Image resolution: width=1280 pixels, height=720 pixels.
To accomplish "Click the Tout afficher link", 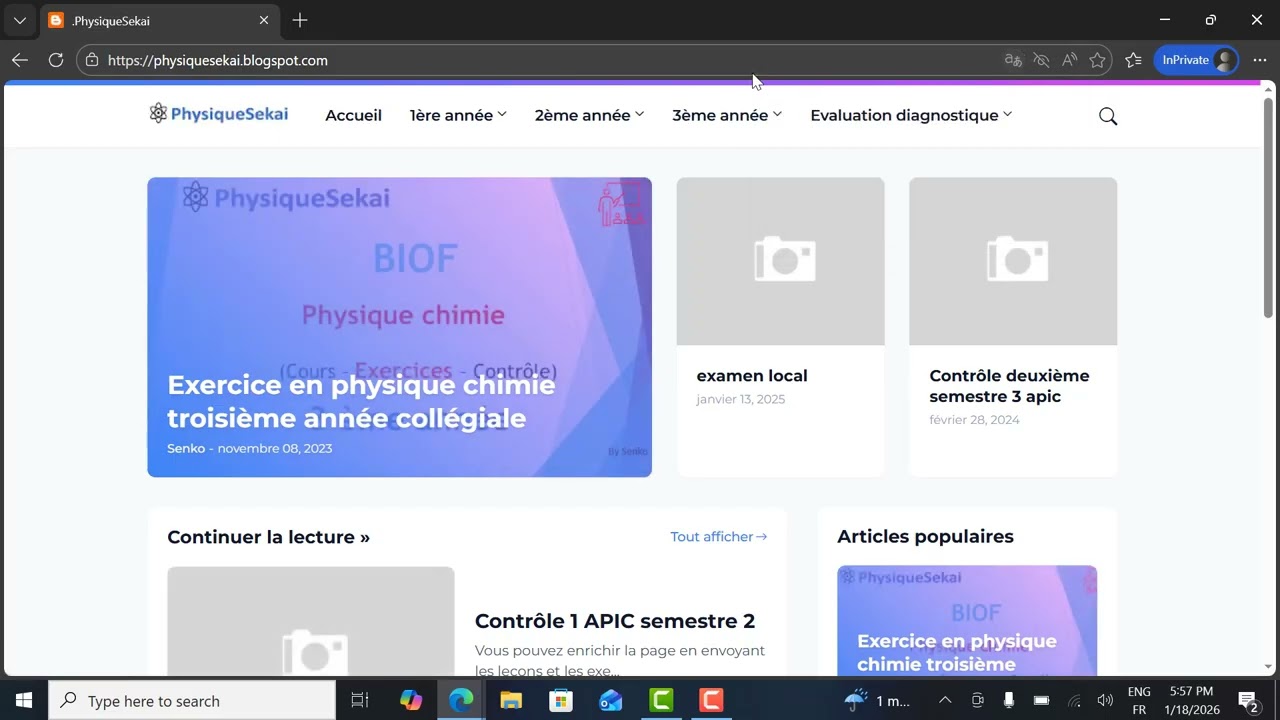I will click(x=719, y=537).
